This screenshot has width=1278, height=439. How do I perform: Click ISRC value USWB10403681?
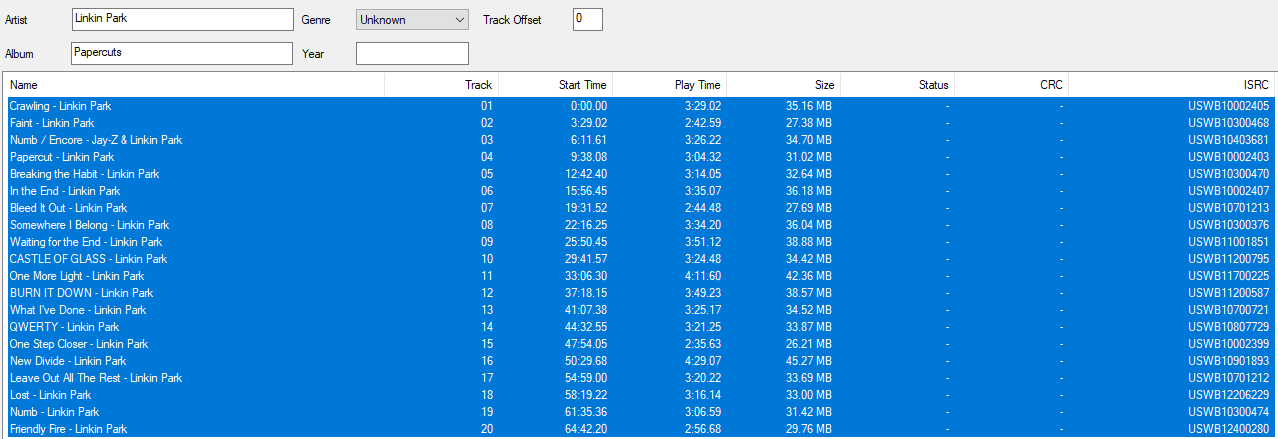[1228, 140]
